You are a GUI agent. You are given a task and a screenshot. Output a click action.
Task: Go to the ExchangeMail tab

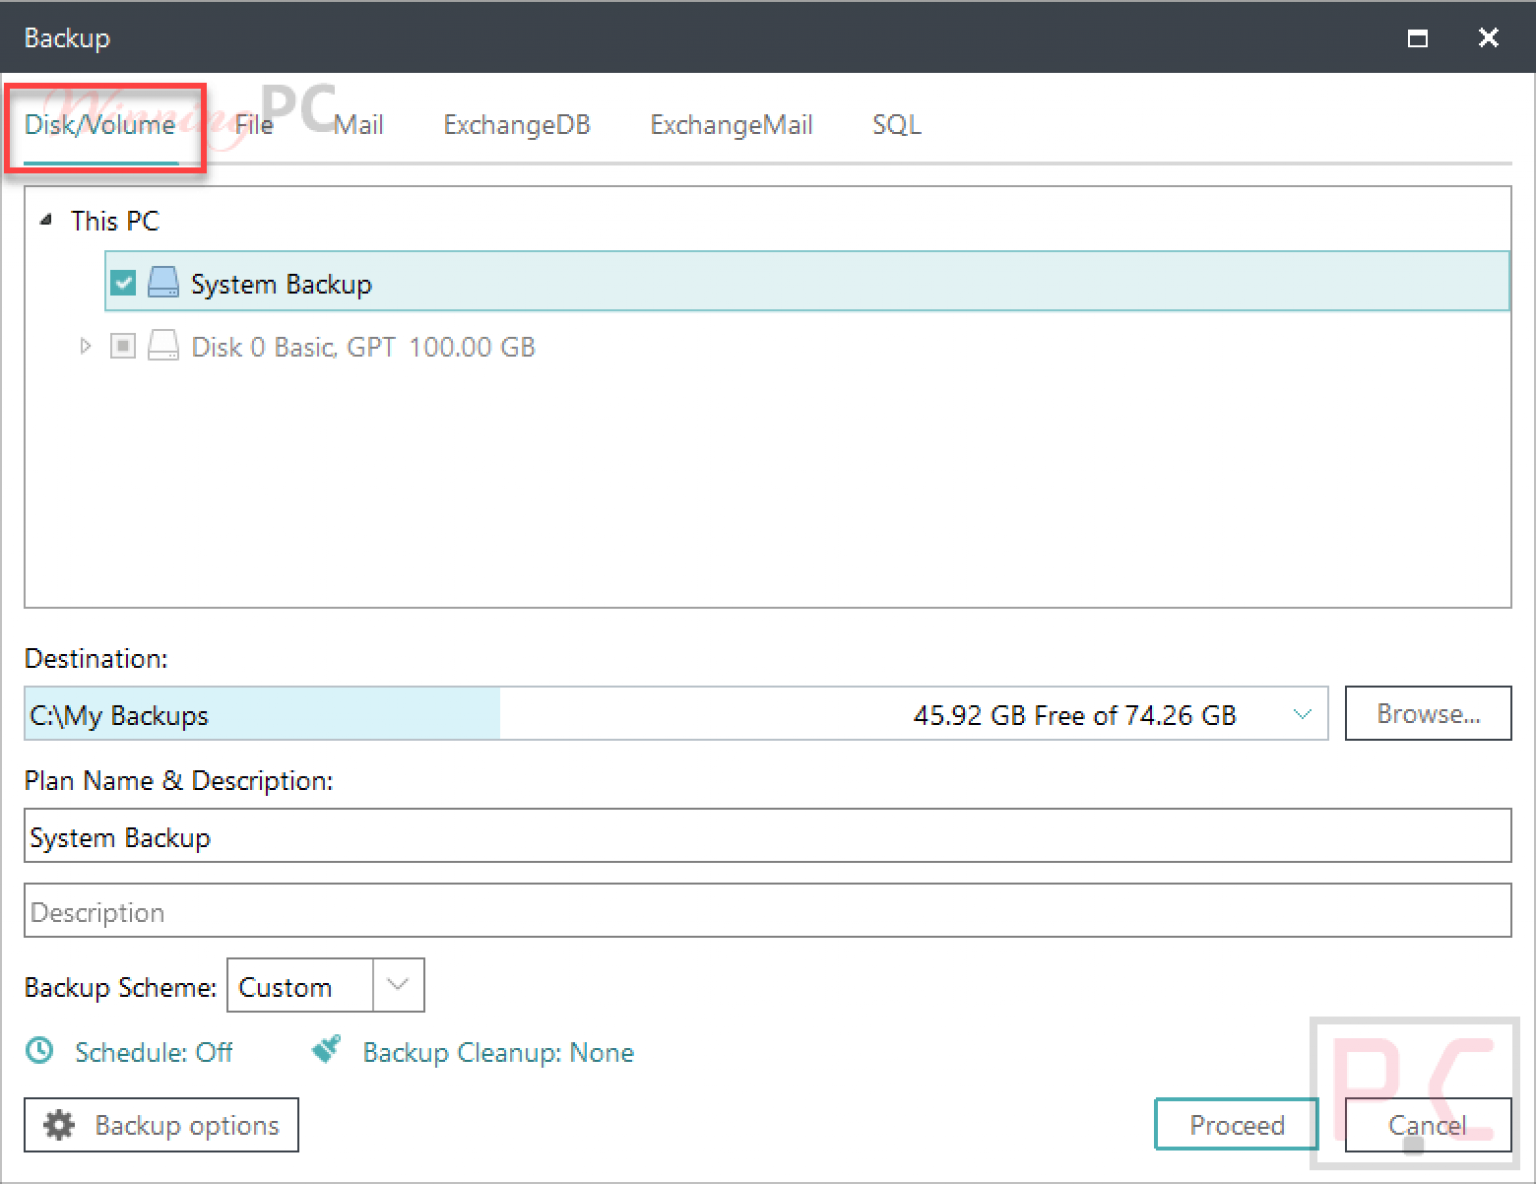coord(731,125)
